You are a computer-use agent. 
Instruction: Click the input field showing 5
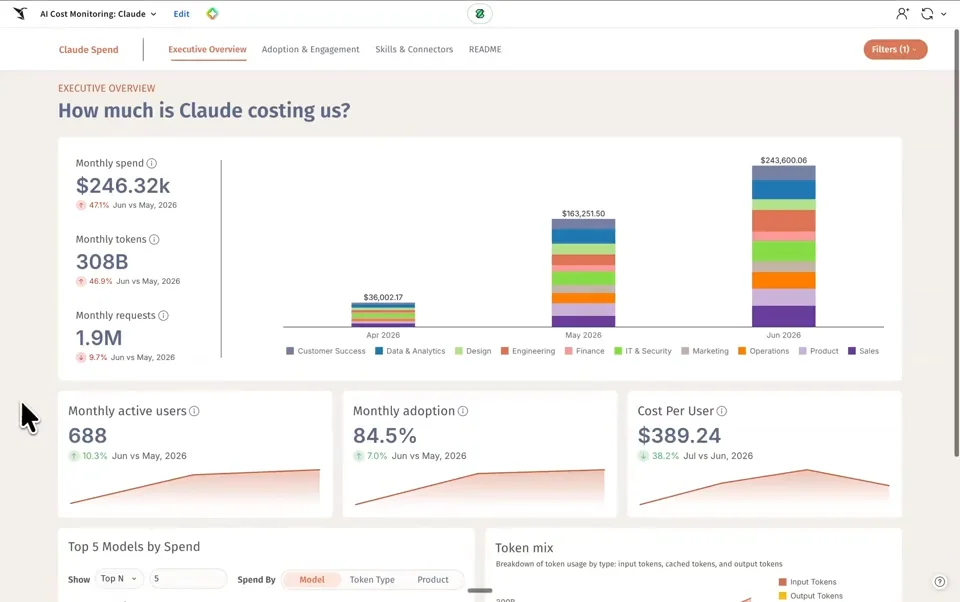pos(188,579)
